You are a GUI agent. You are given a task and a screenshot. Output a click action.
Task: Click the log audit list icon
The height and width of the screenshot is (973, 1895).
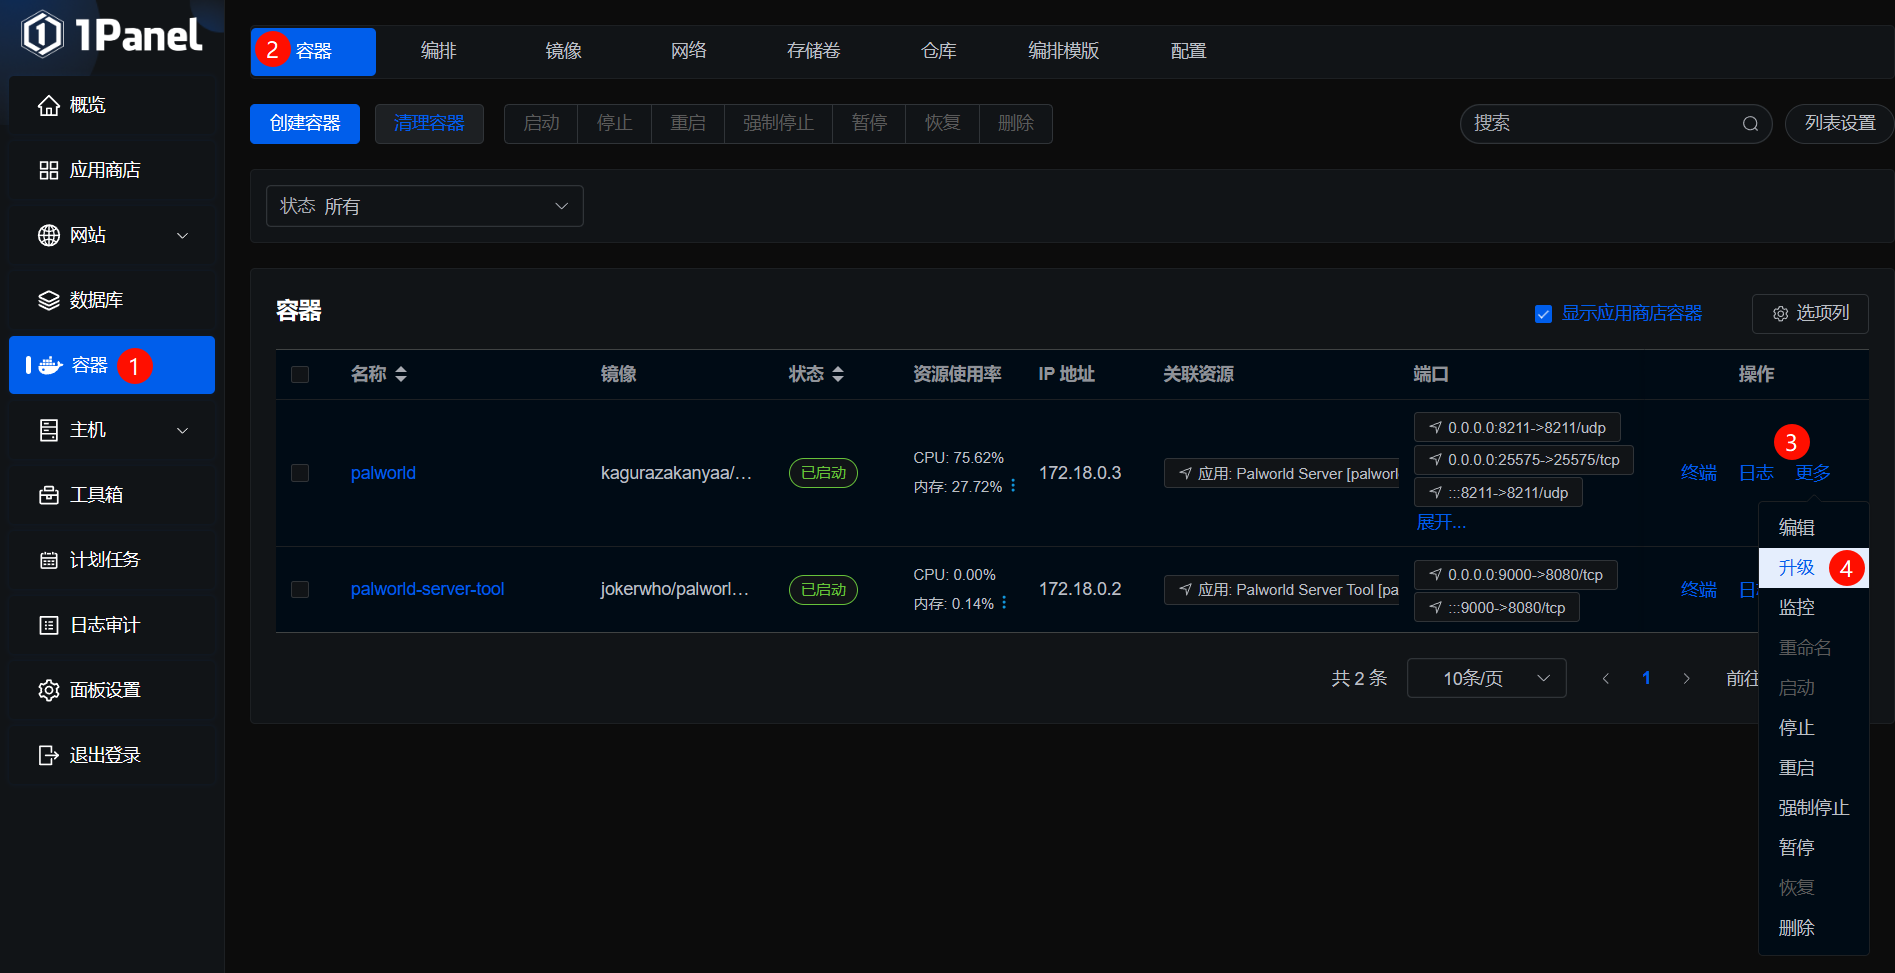click(49, 625)
